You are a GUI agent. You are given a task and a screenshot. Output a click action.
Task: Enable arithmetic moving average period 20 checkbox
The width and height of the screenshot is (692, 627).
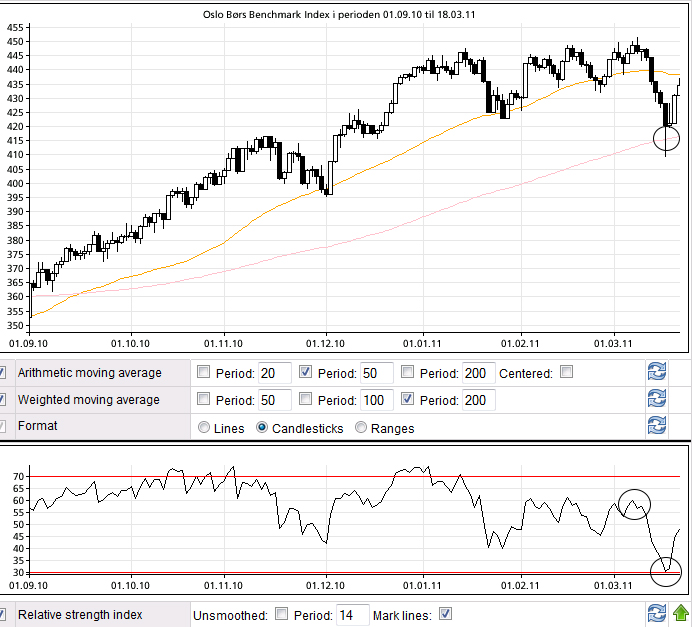tap(205, 373)
